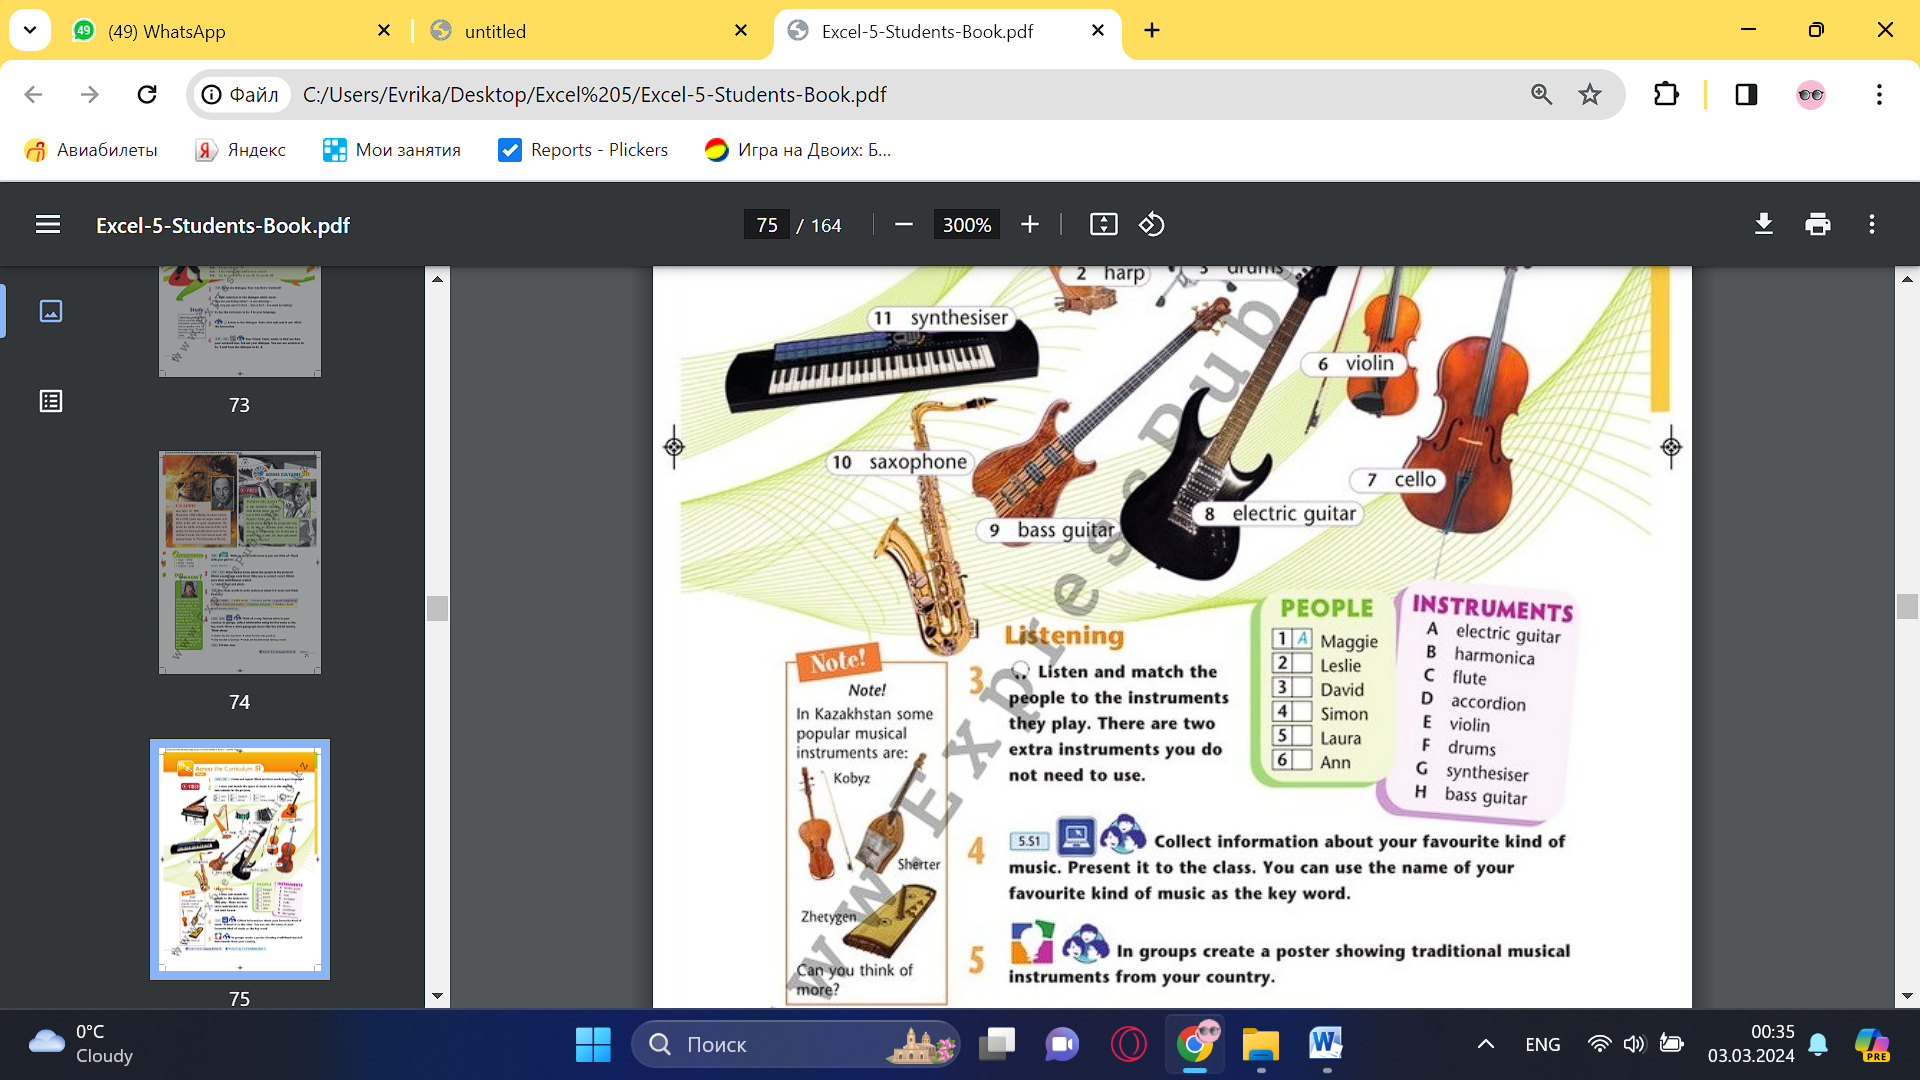
Task: Click the fit to page icon
Action: (1103, 225)
